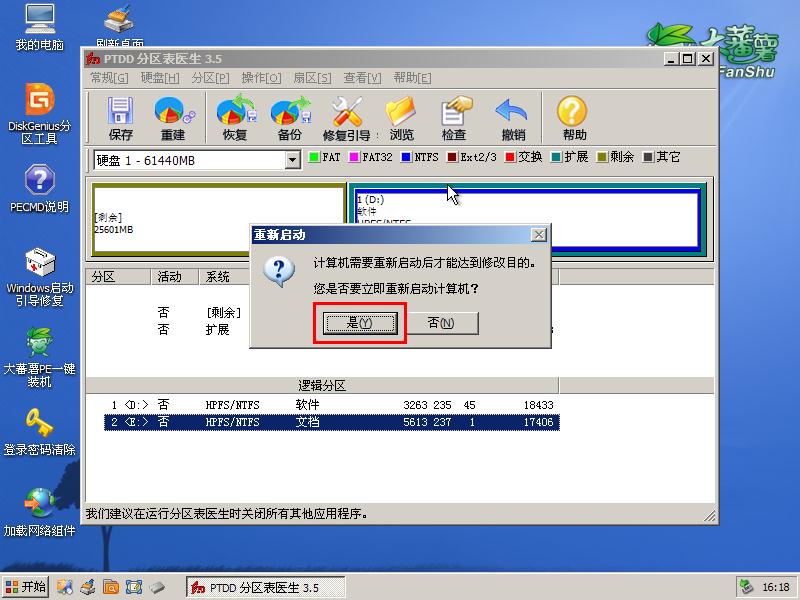Confirm restart by clicking 是(Y)
Viewport: 800px width, 600px height.
pyautogui.click(x=359, y=323)
